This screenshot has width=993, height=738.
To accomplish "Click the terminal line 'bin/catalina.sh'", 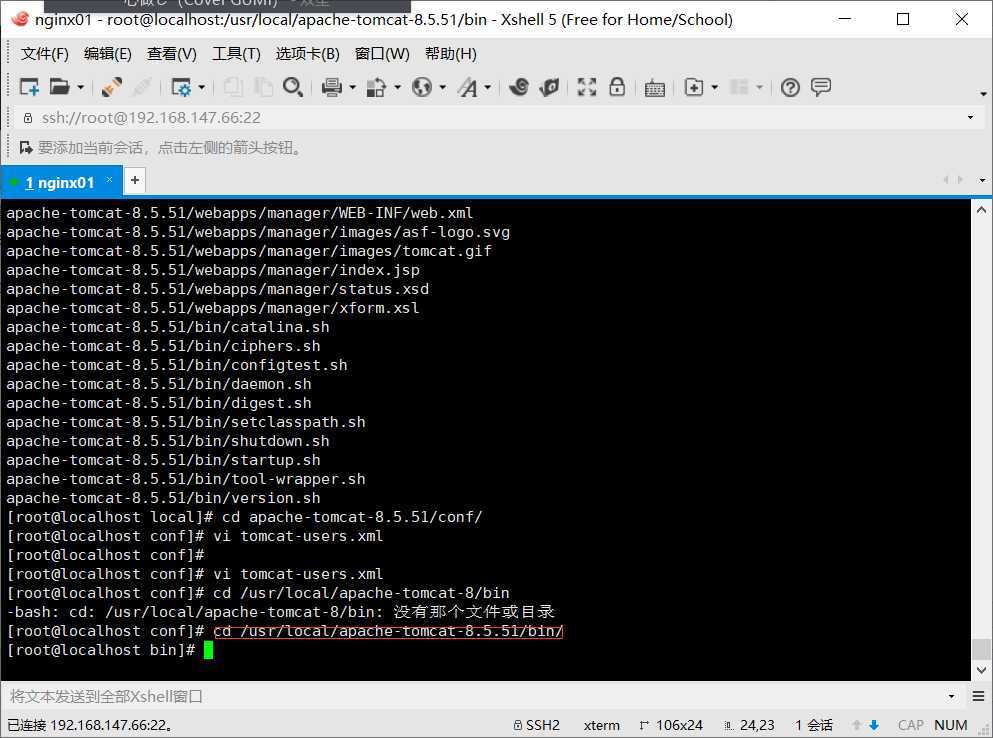I will tap(168, 328).
